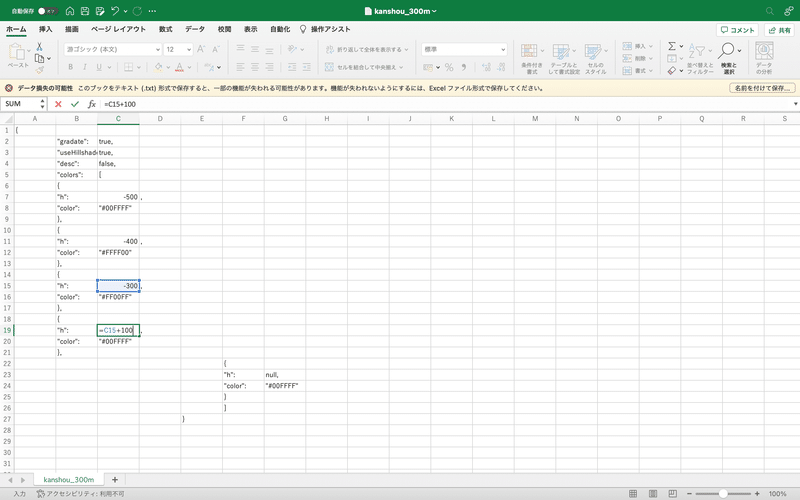Click the Undo arrow icon
The width and height of the screenshot is (800, 500).
tap(115, 11)
